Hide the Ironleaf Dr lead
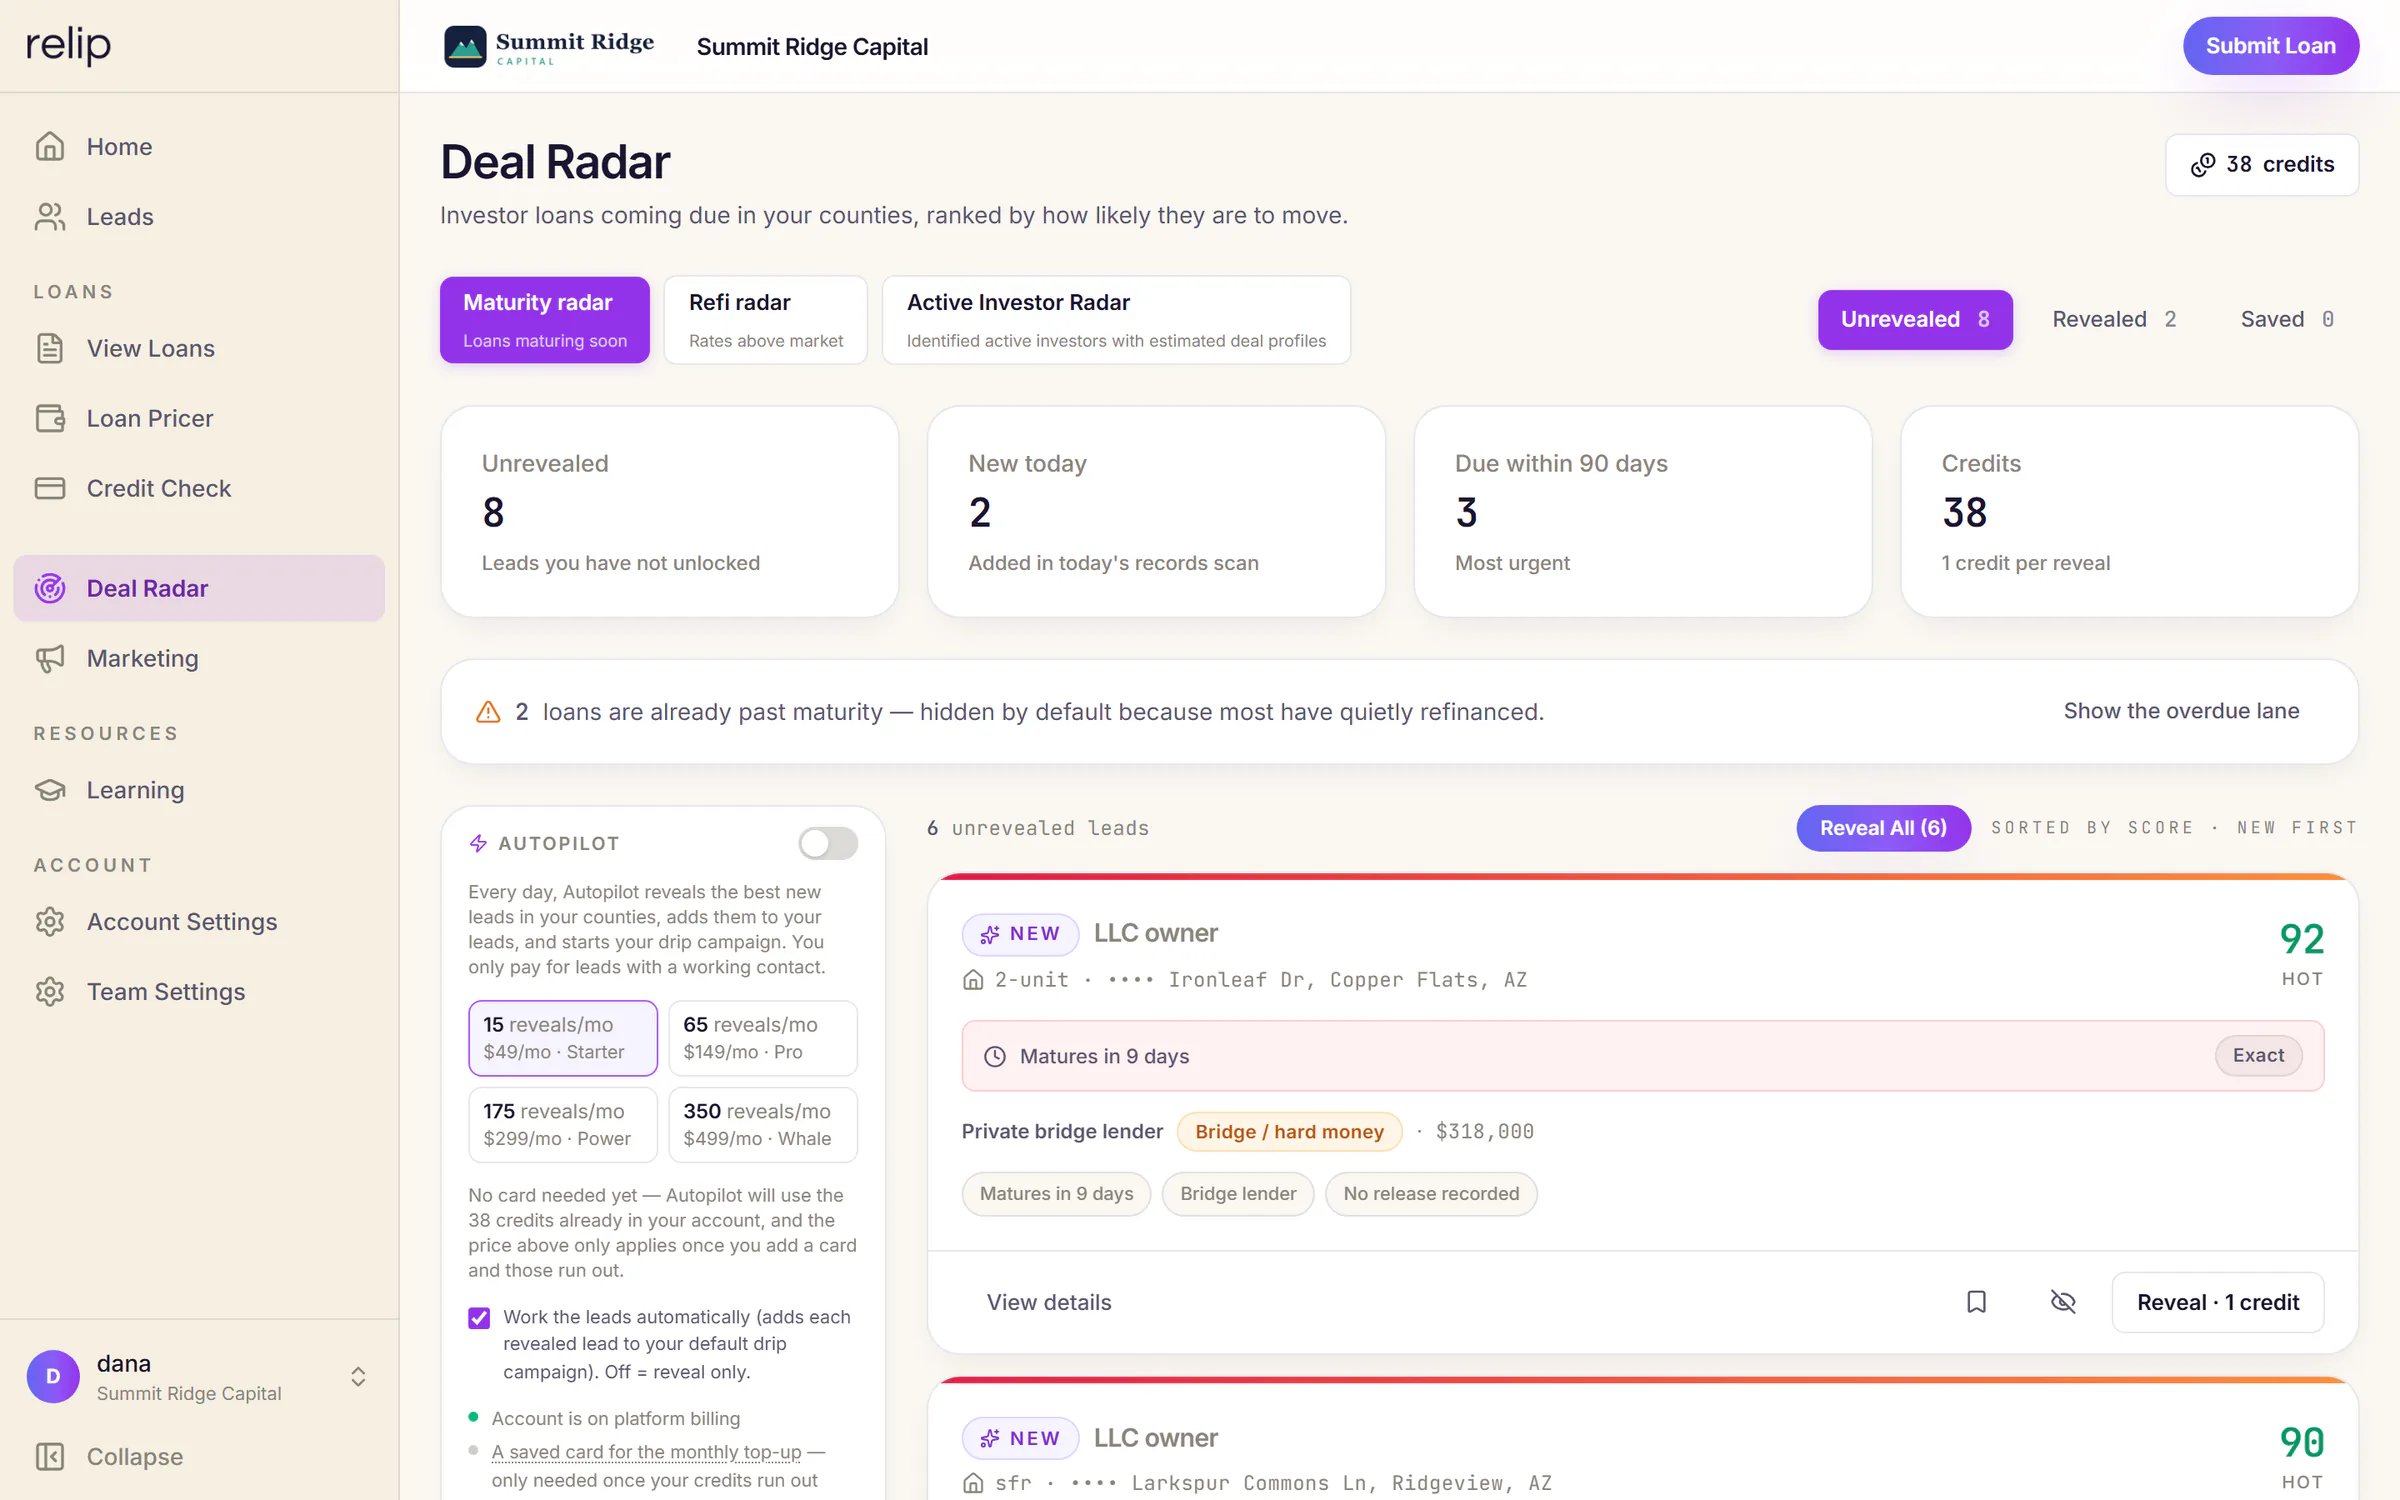Viewport: 2400px width, 1500px height. tap(2063, 1301)
